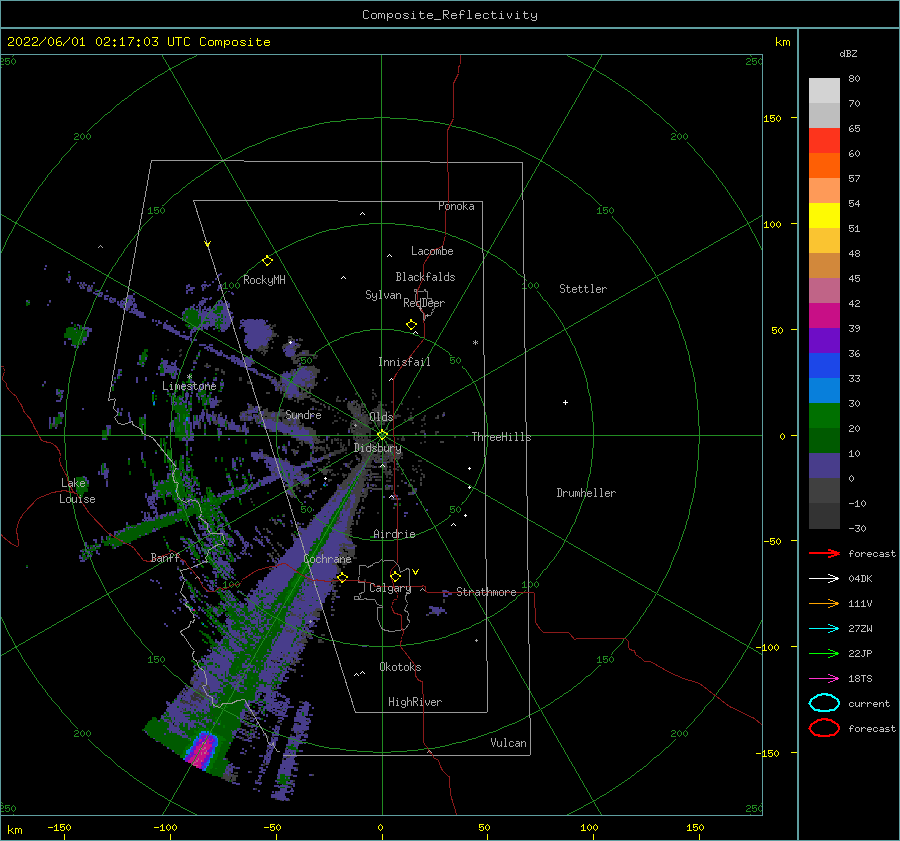Select the purple 36-39 dBZ color swatch
The width and height of the screenshot is (900, 841).
click(x=824, y=341)
